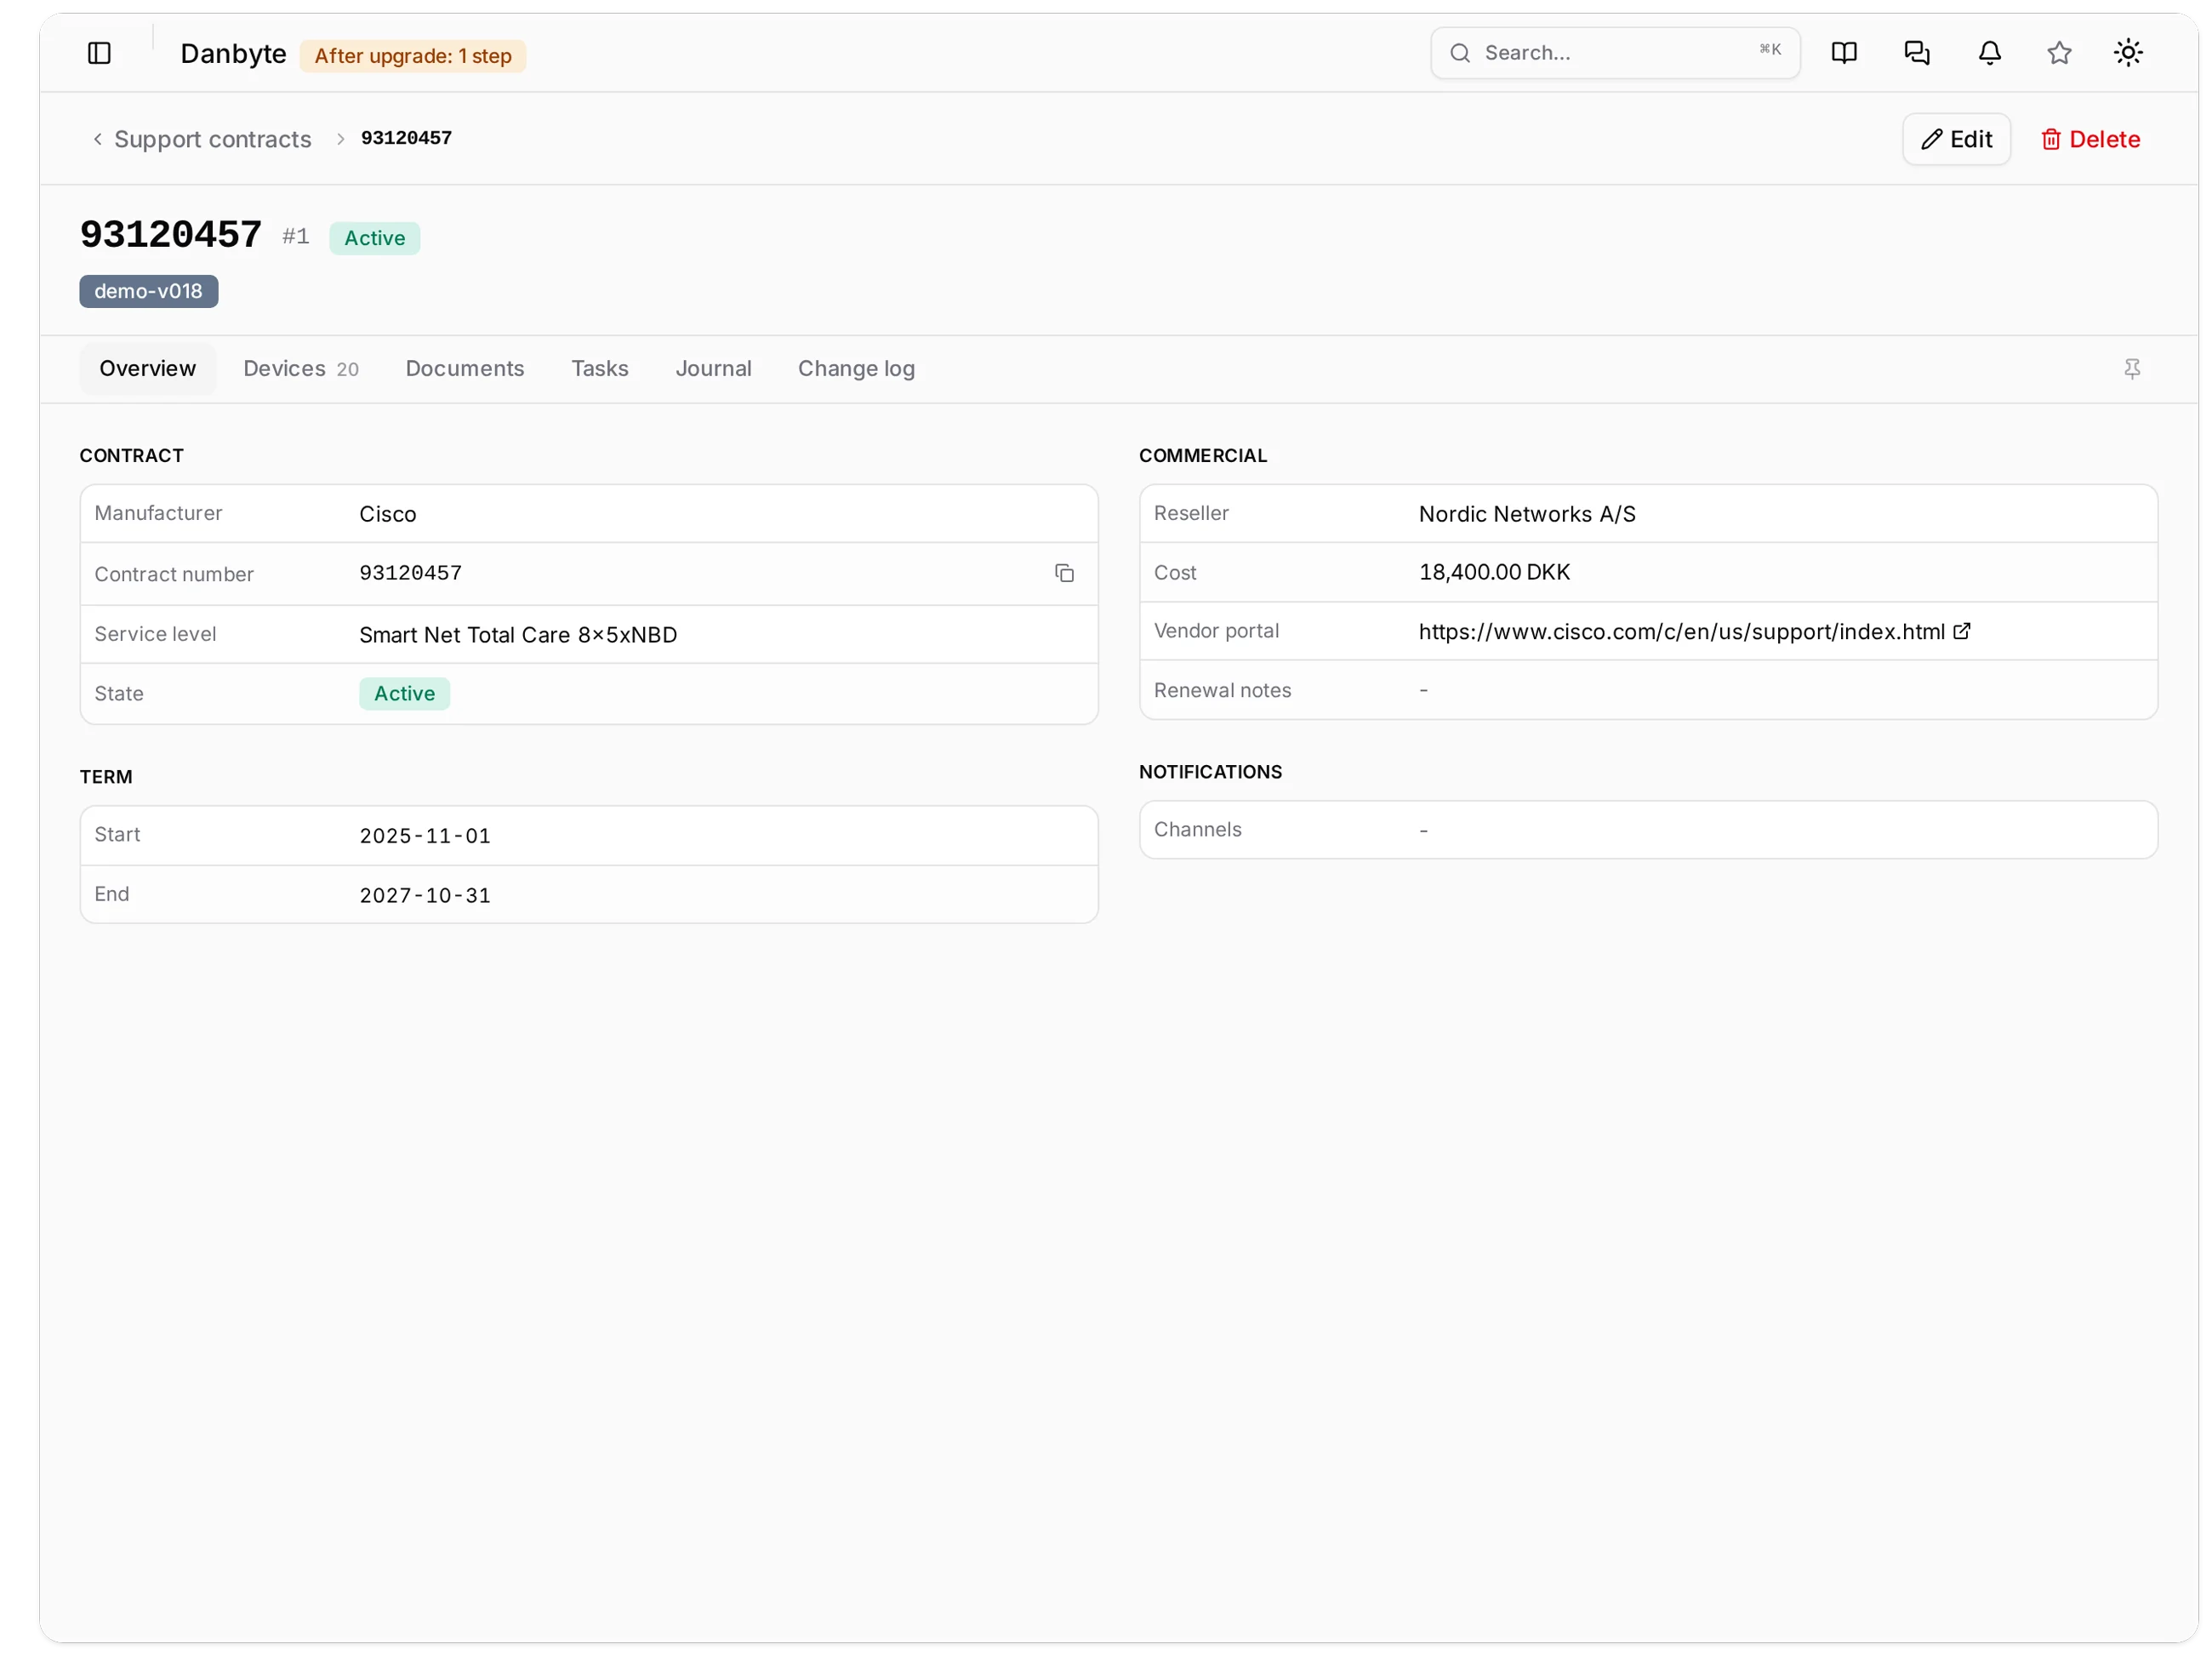Click the end date 2027-10-31
The width and height of the screenshot is (2212, 1656).
[425, 896]
